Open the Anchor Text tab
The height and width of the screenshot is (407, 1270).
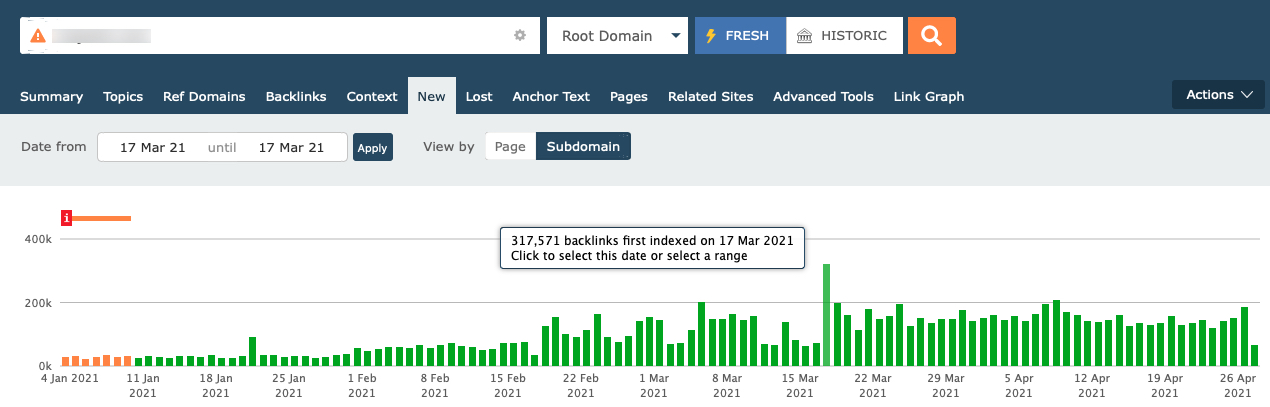click(x=551, y=97)
